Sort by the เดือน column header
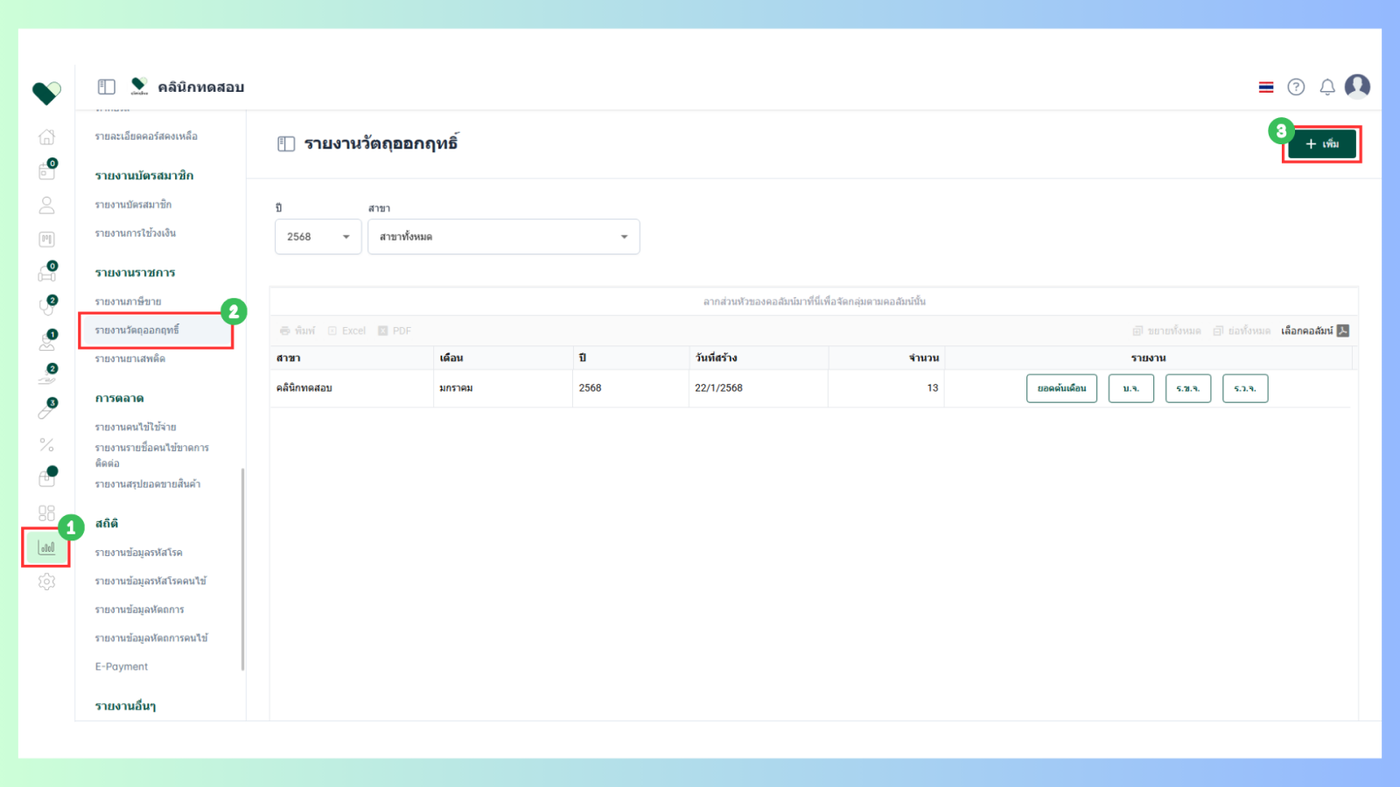Screen dimensions: 1400x787 click(503, 358)
